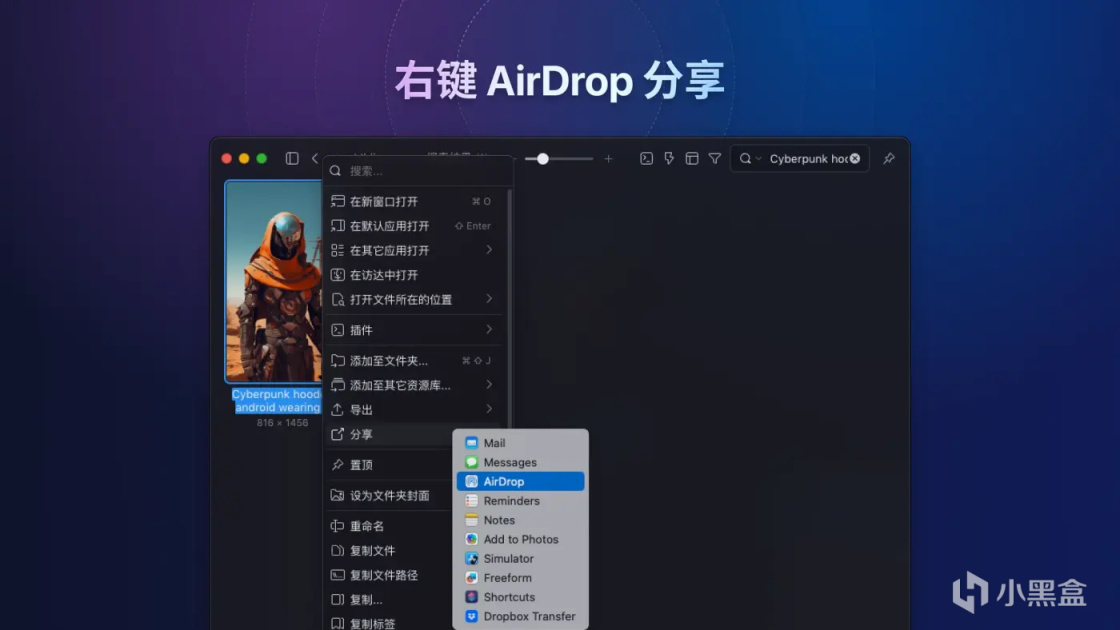Share to Reminders
Image resolution: width=1120 pixels, height=630 pixels.
520,501
